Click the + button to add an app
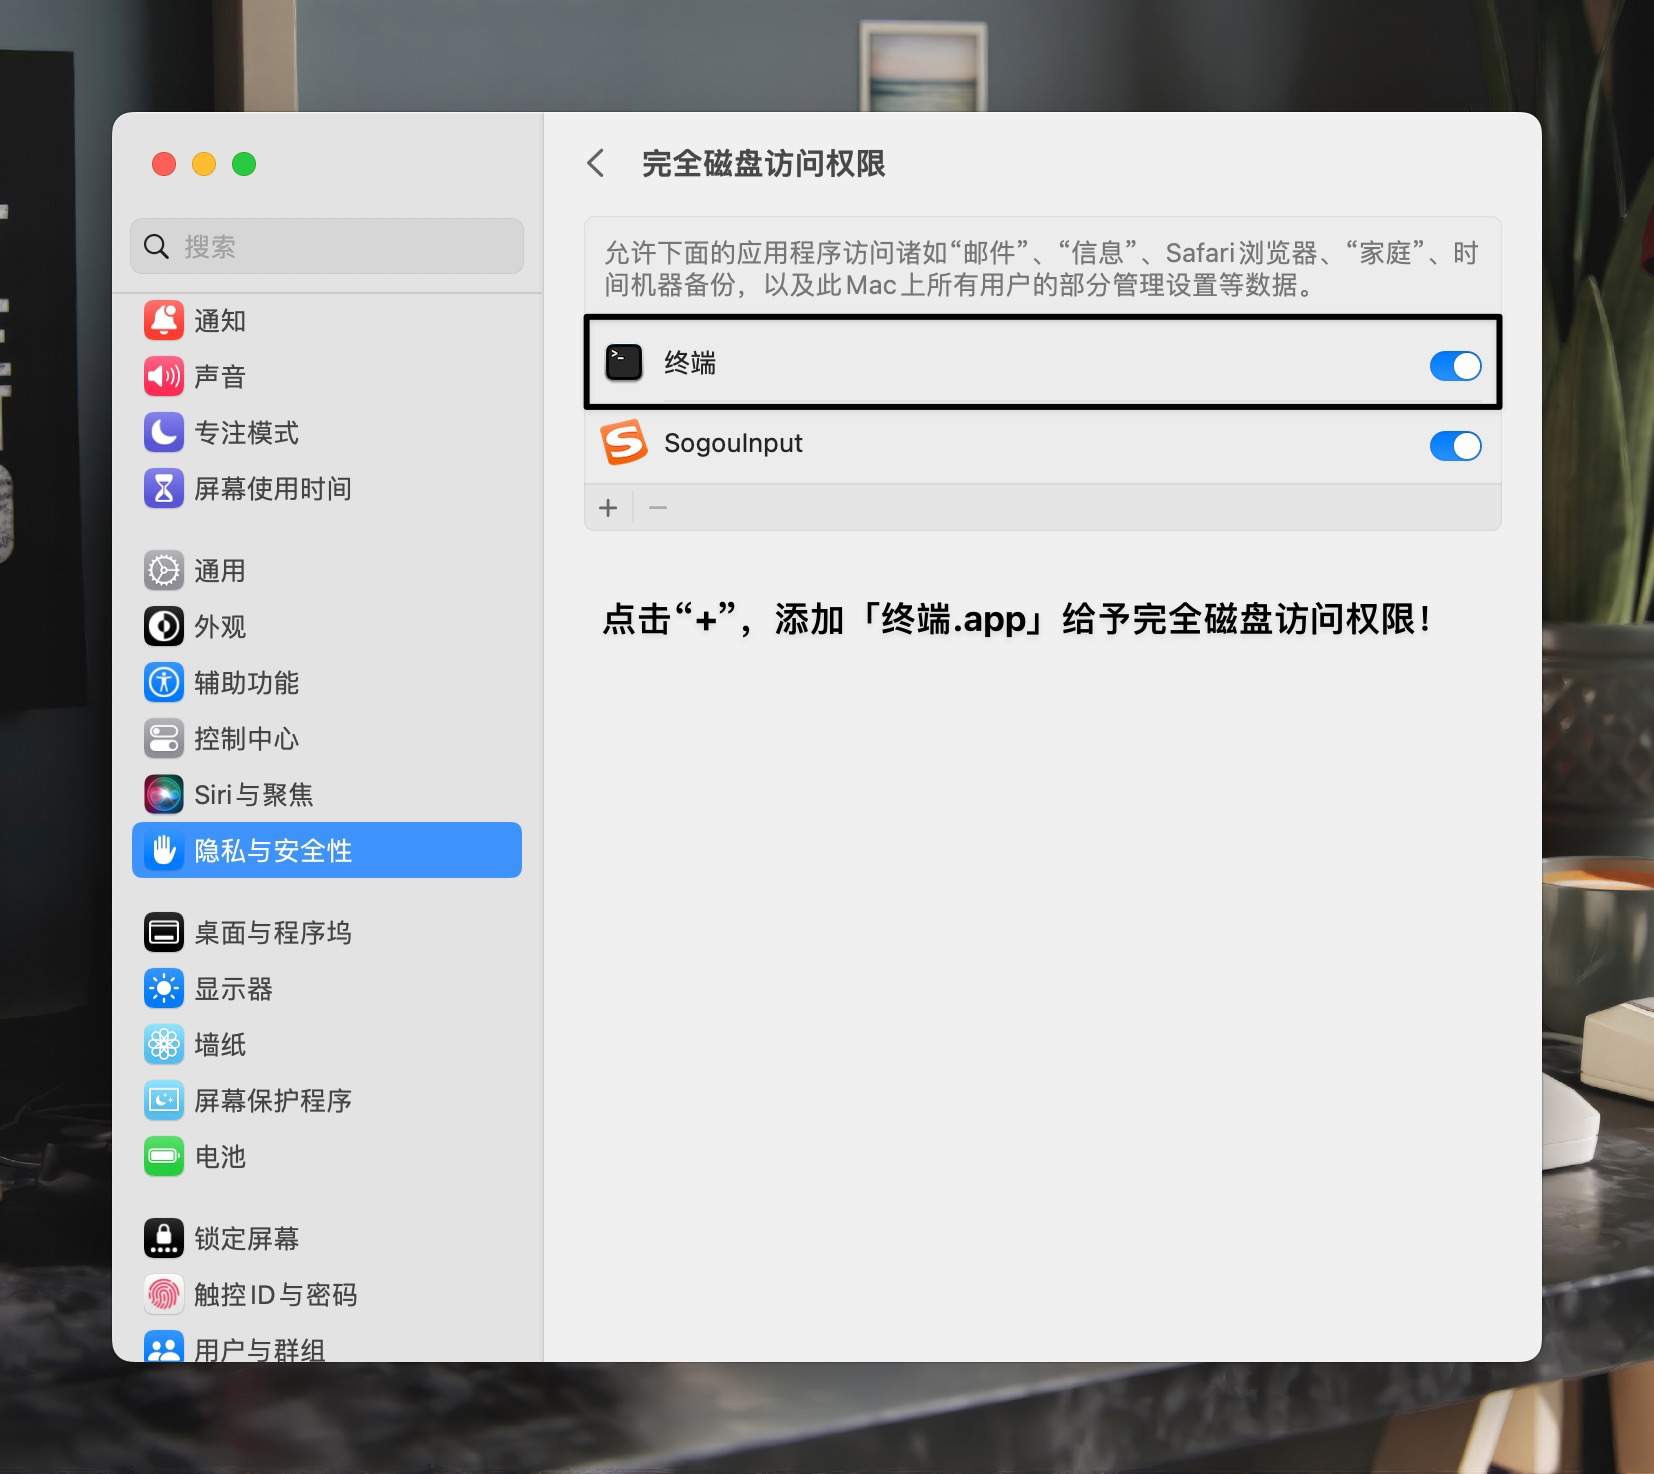Viewport: 1654px width, 1474px height. 607,507
